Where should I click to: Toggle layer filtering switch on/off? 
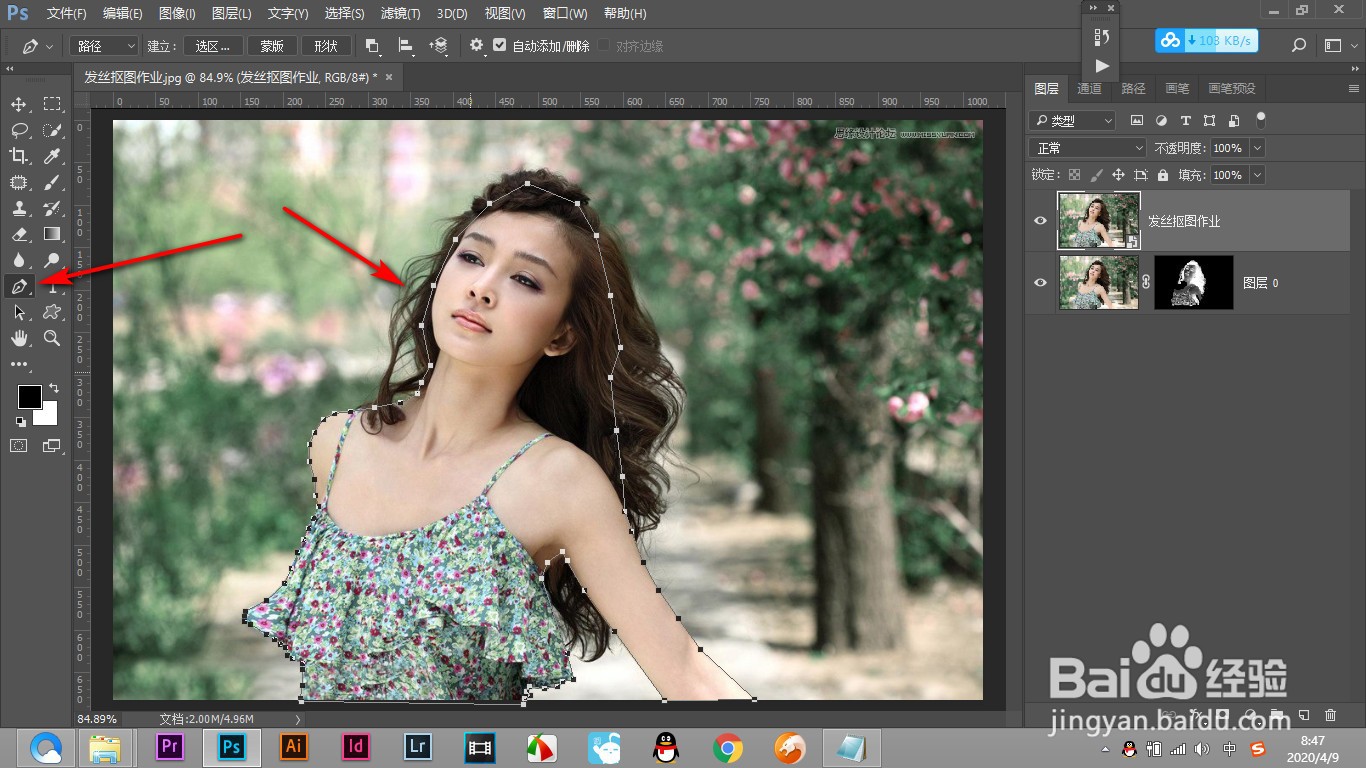click(1261, 119)
